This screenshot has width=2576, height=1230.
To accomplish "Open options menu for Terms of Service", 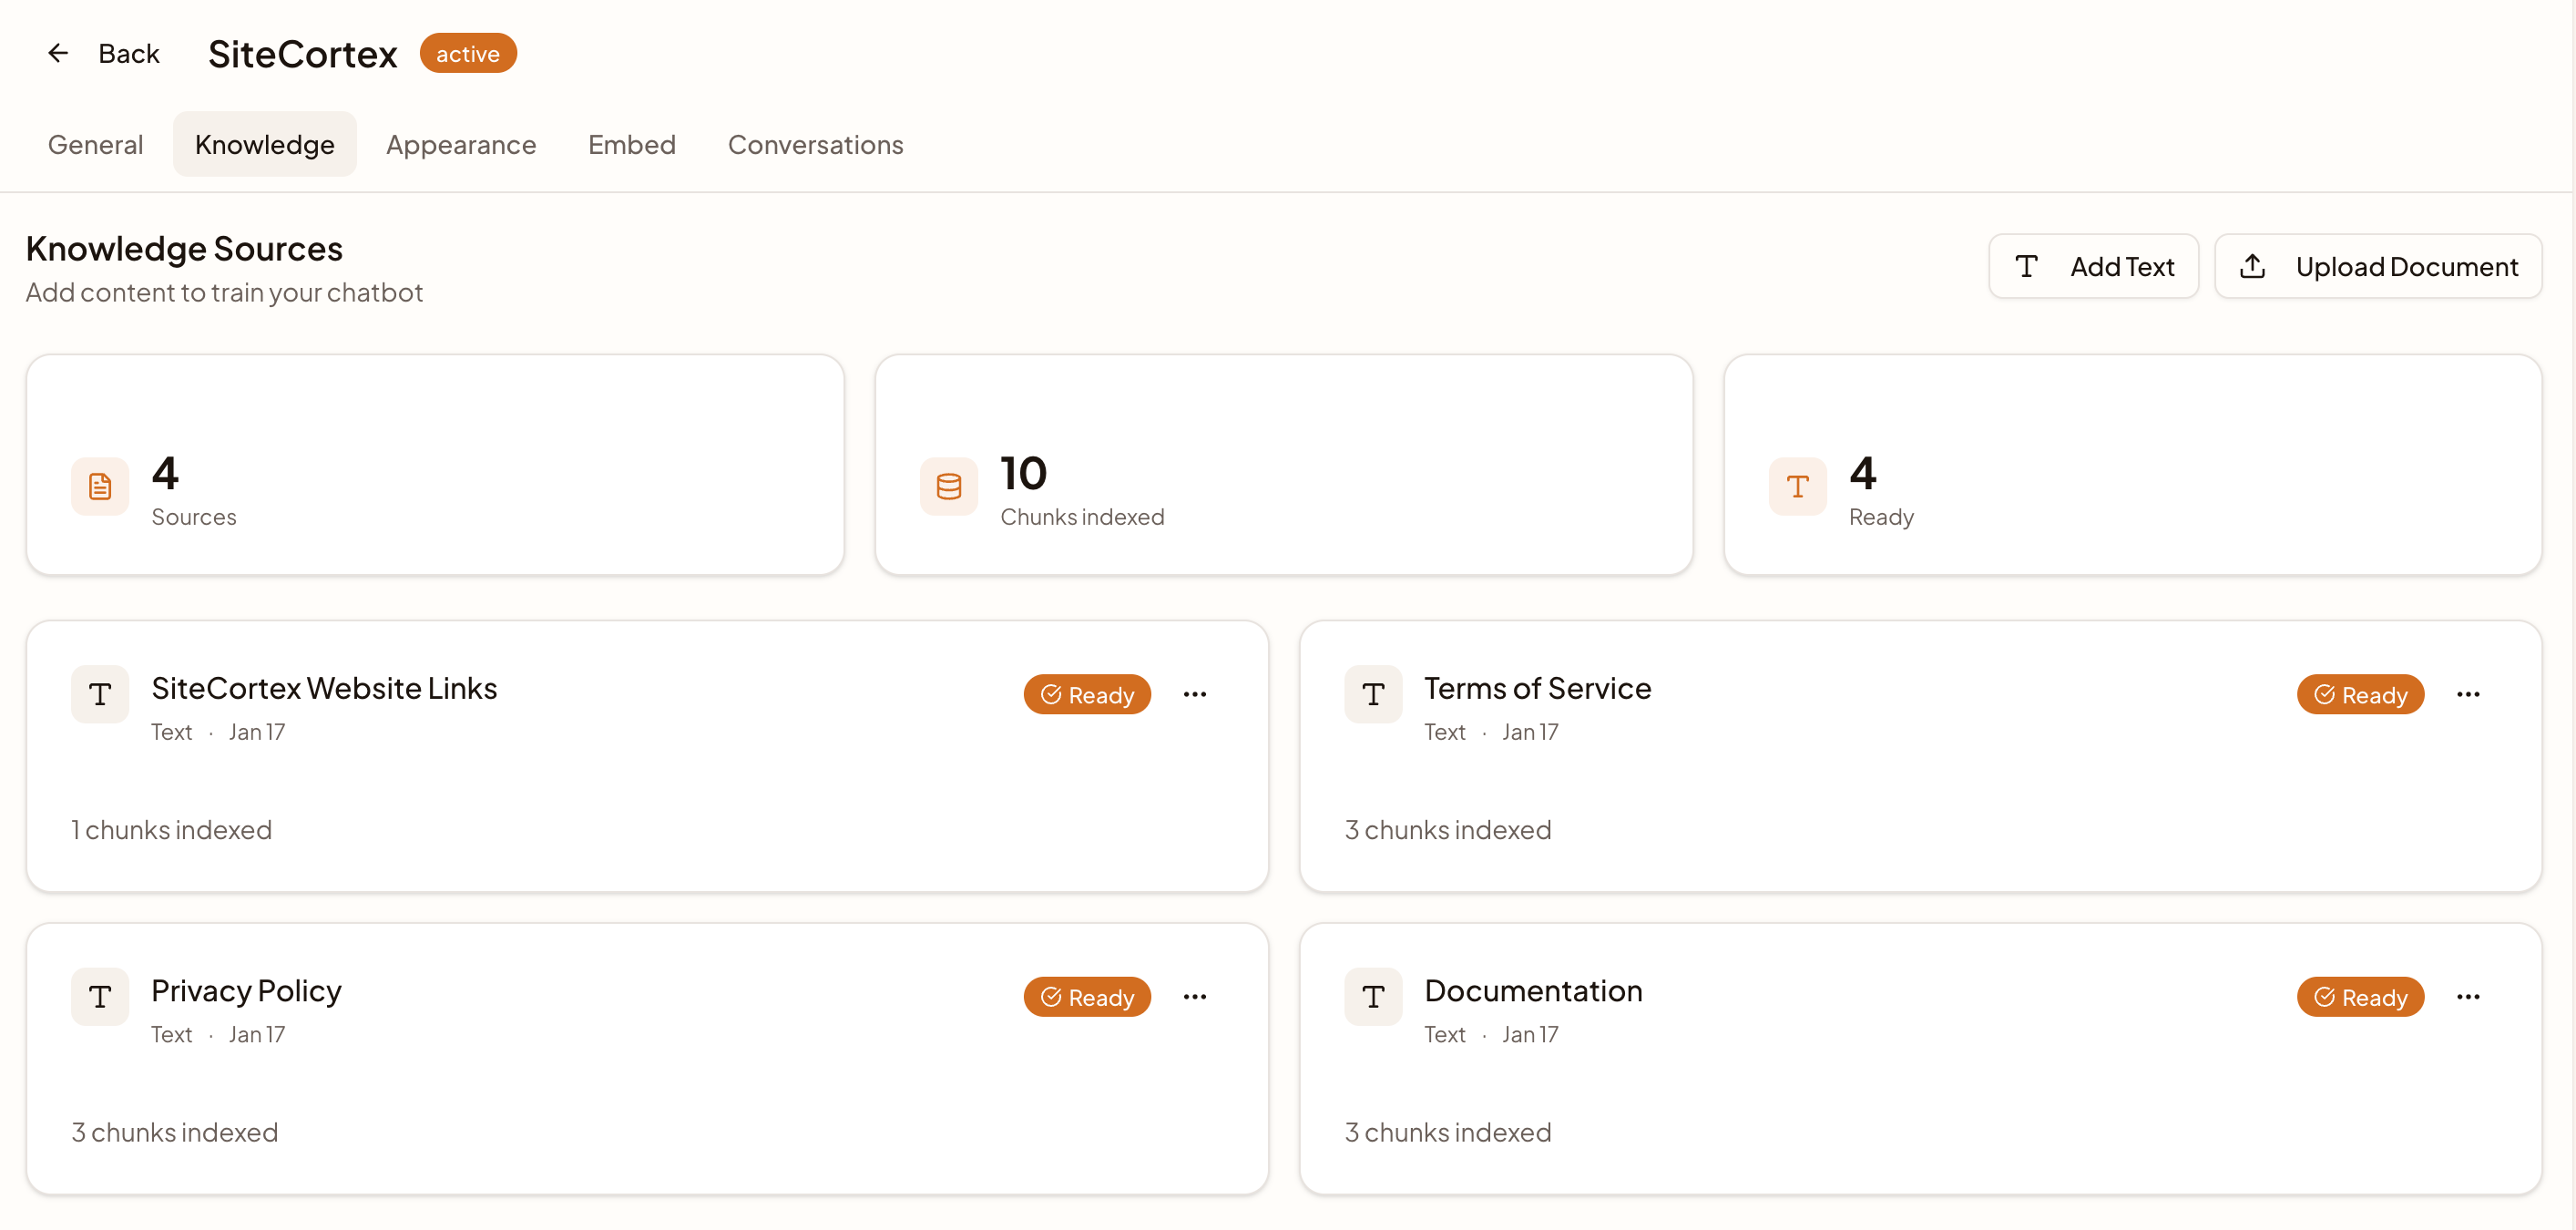I will [x=2467, y=694].
